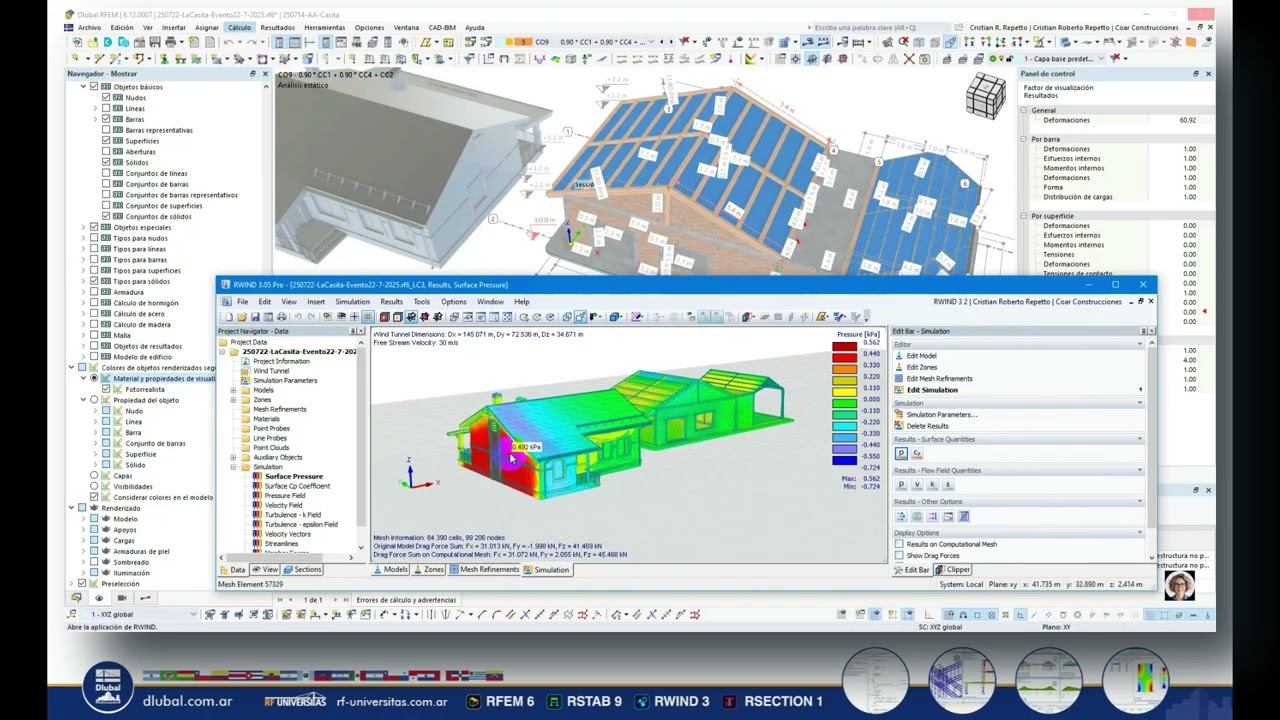Select Streamlines in Project Navigator
This screenshot has width=1280, height=720.
(x=281, y=543)
